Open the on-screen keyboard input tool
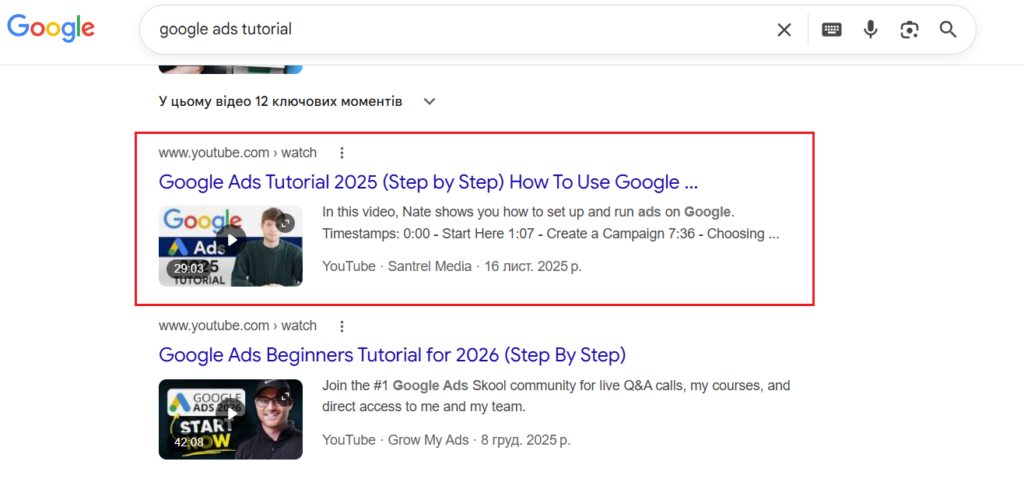 coord(831,29)
